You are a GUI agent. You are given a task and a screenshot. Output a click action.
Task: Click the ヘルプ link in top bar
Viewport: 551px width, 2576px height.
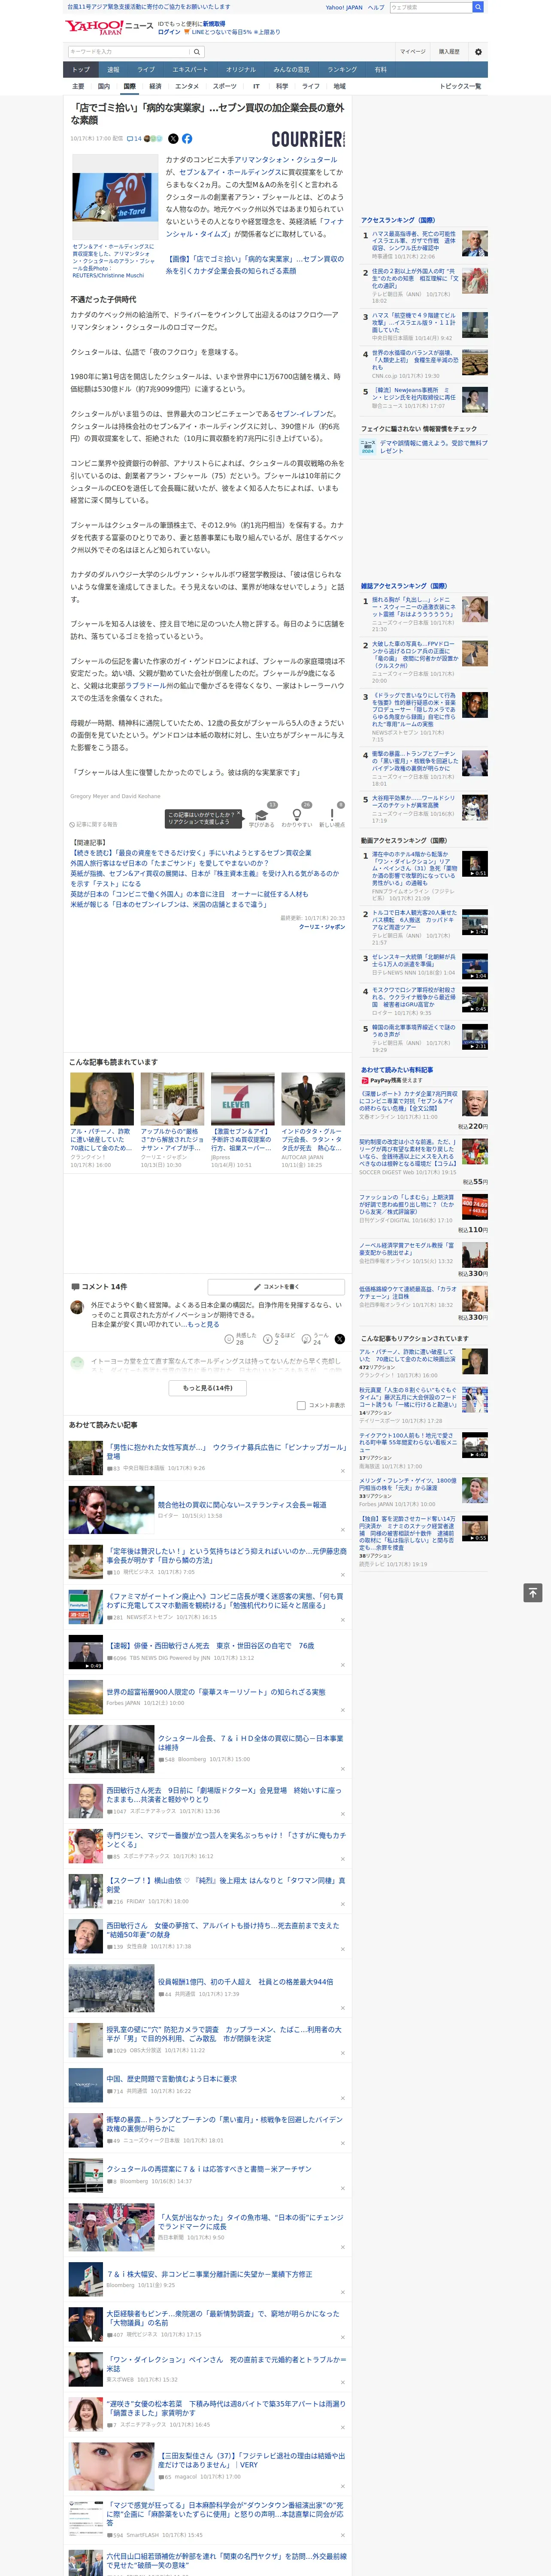pos(376,7)
